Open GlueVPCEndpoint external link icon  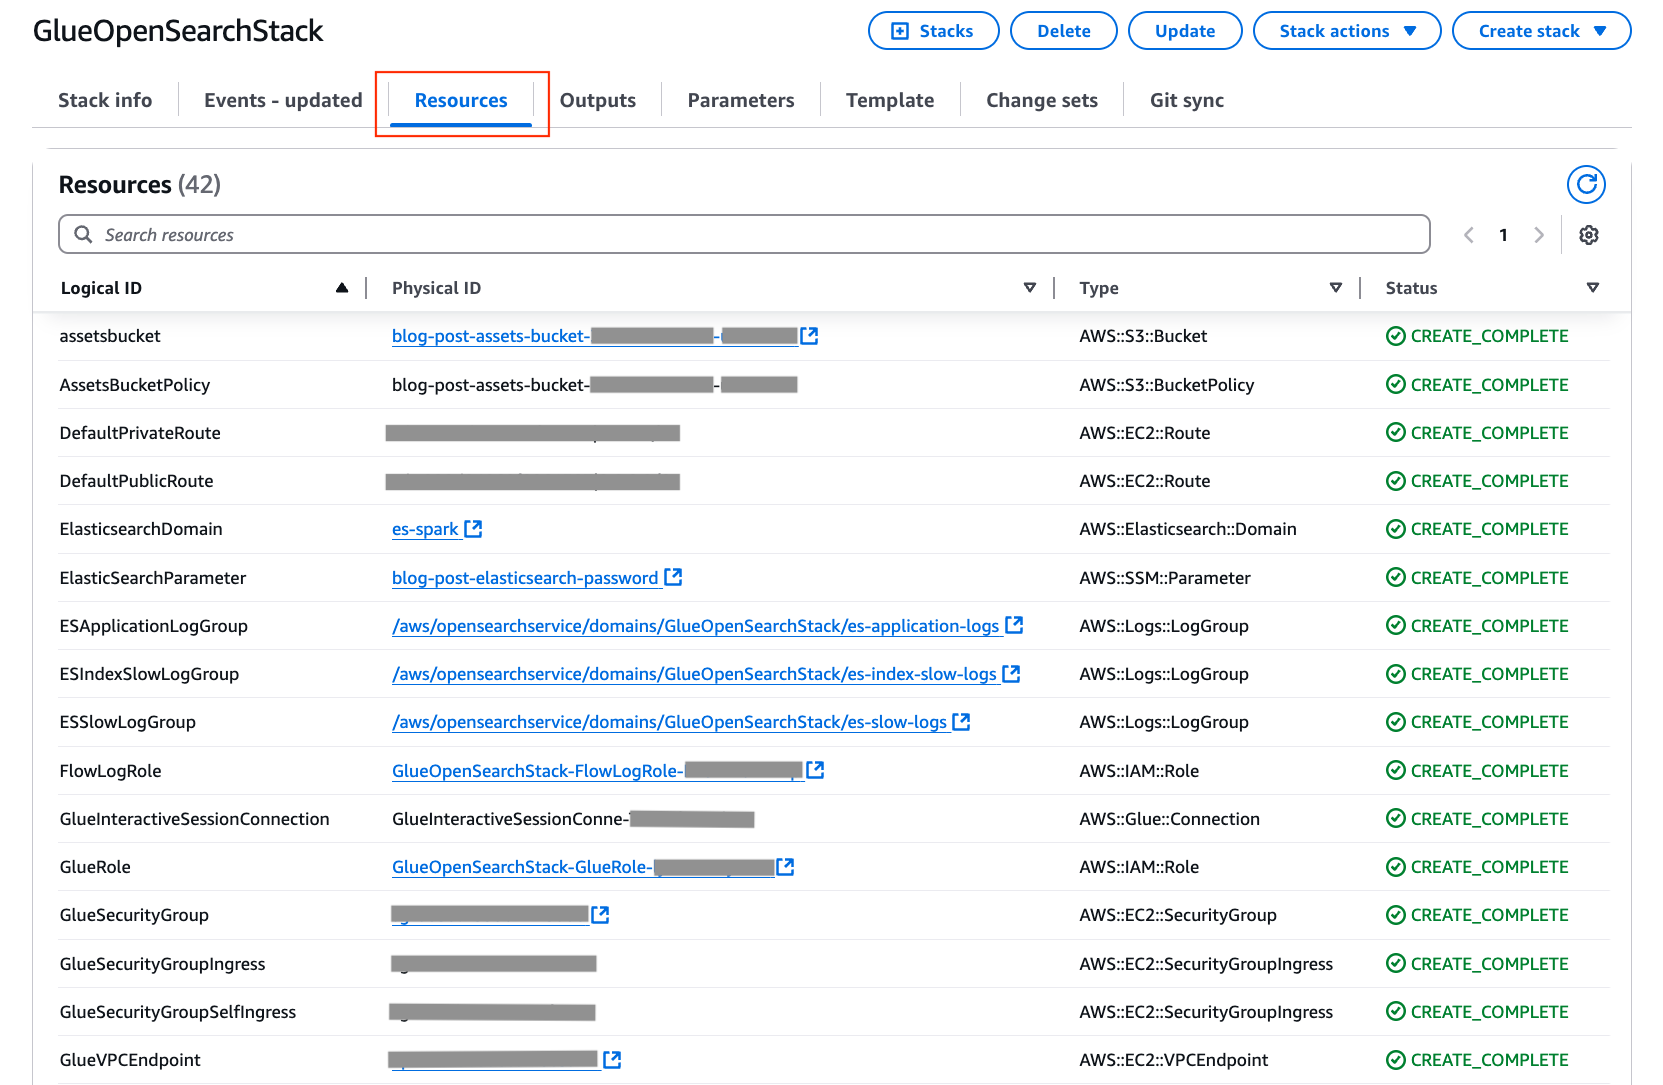(612, 1059)
